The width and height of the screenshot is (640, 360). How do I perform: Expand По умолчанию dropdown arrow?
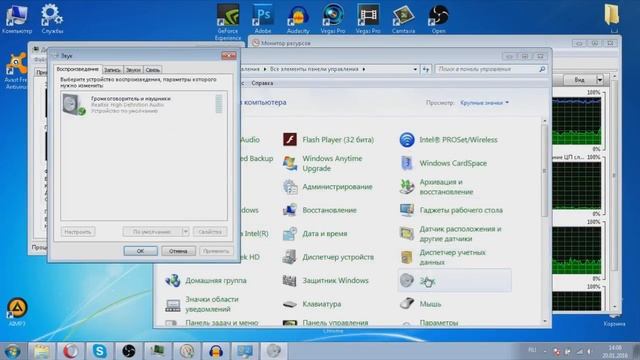click(185, 232)
